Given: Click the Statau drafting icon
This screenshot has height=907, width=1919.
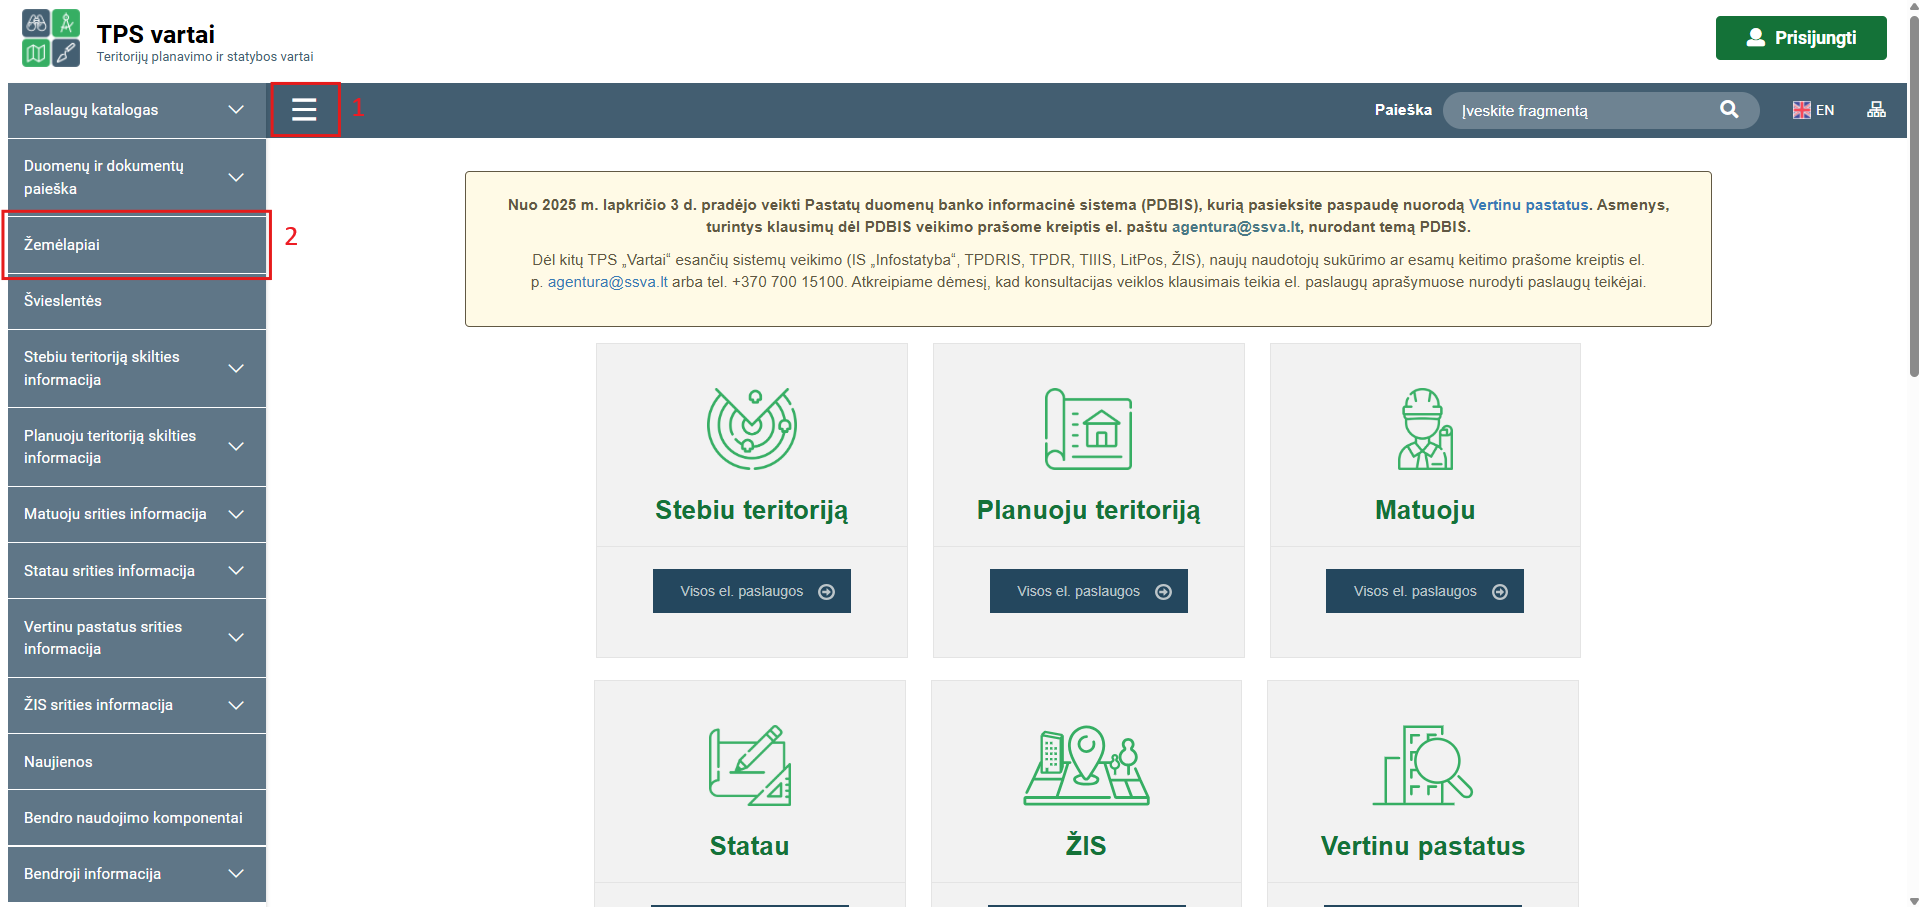Looking at the screenshot, I should point(750,765).
